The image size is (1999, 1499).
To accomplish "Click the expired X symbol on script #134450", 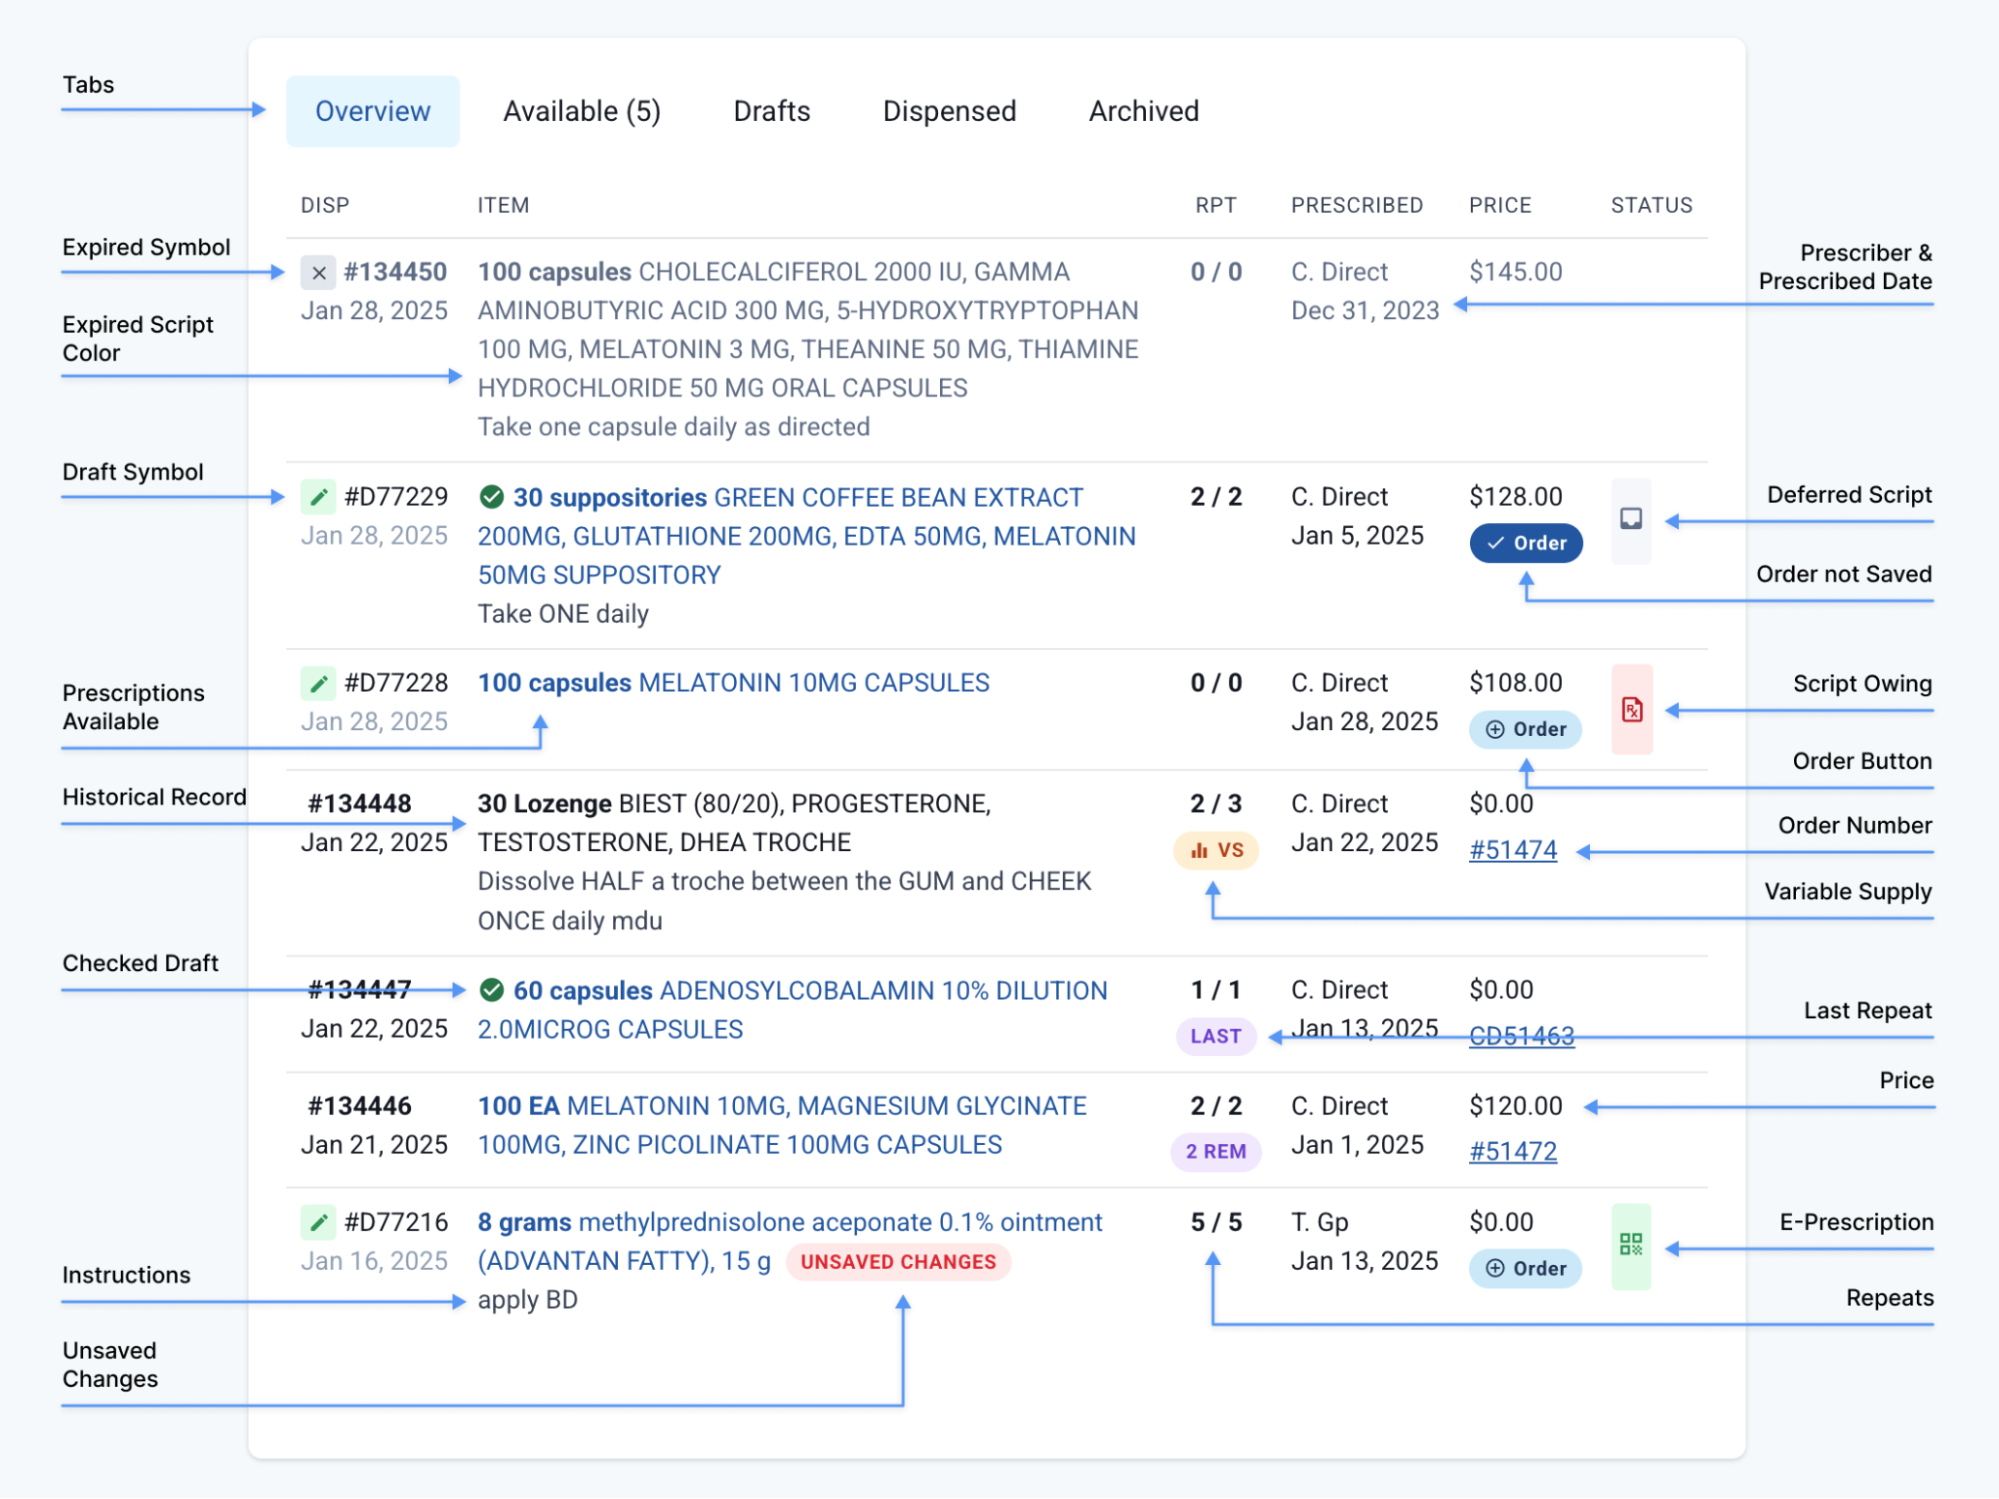I will pos(317,271).
